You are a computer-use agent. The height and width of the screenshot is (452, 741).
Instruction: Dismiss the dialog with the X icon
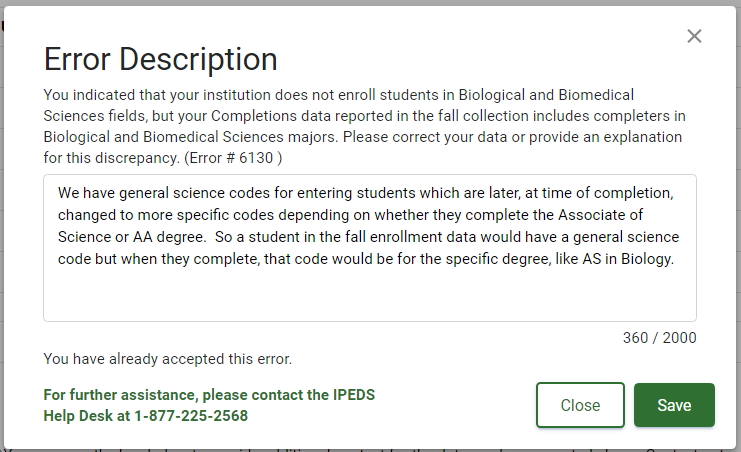click(x=694, y=37)
